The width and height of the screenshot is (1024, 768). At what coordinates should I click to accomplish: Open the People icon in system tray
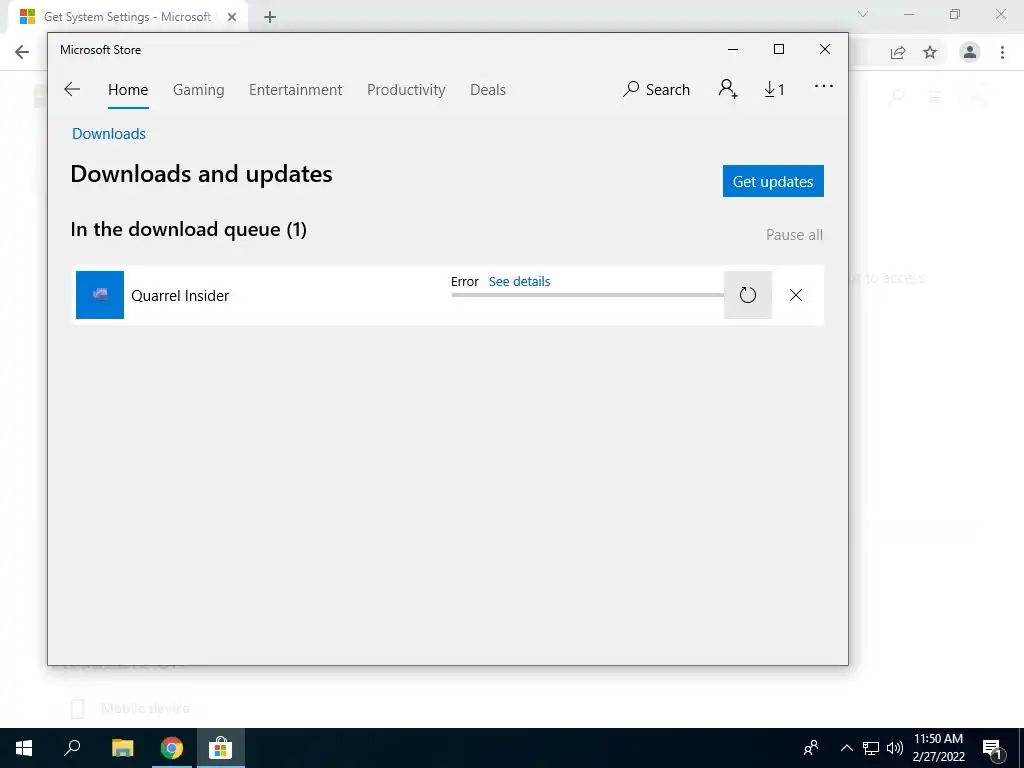coord(811,748)
